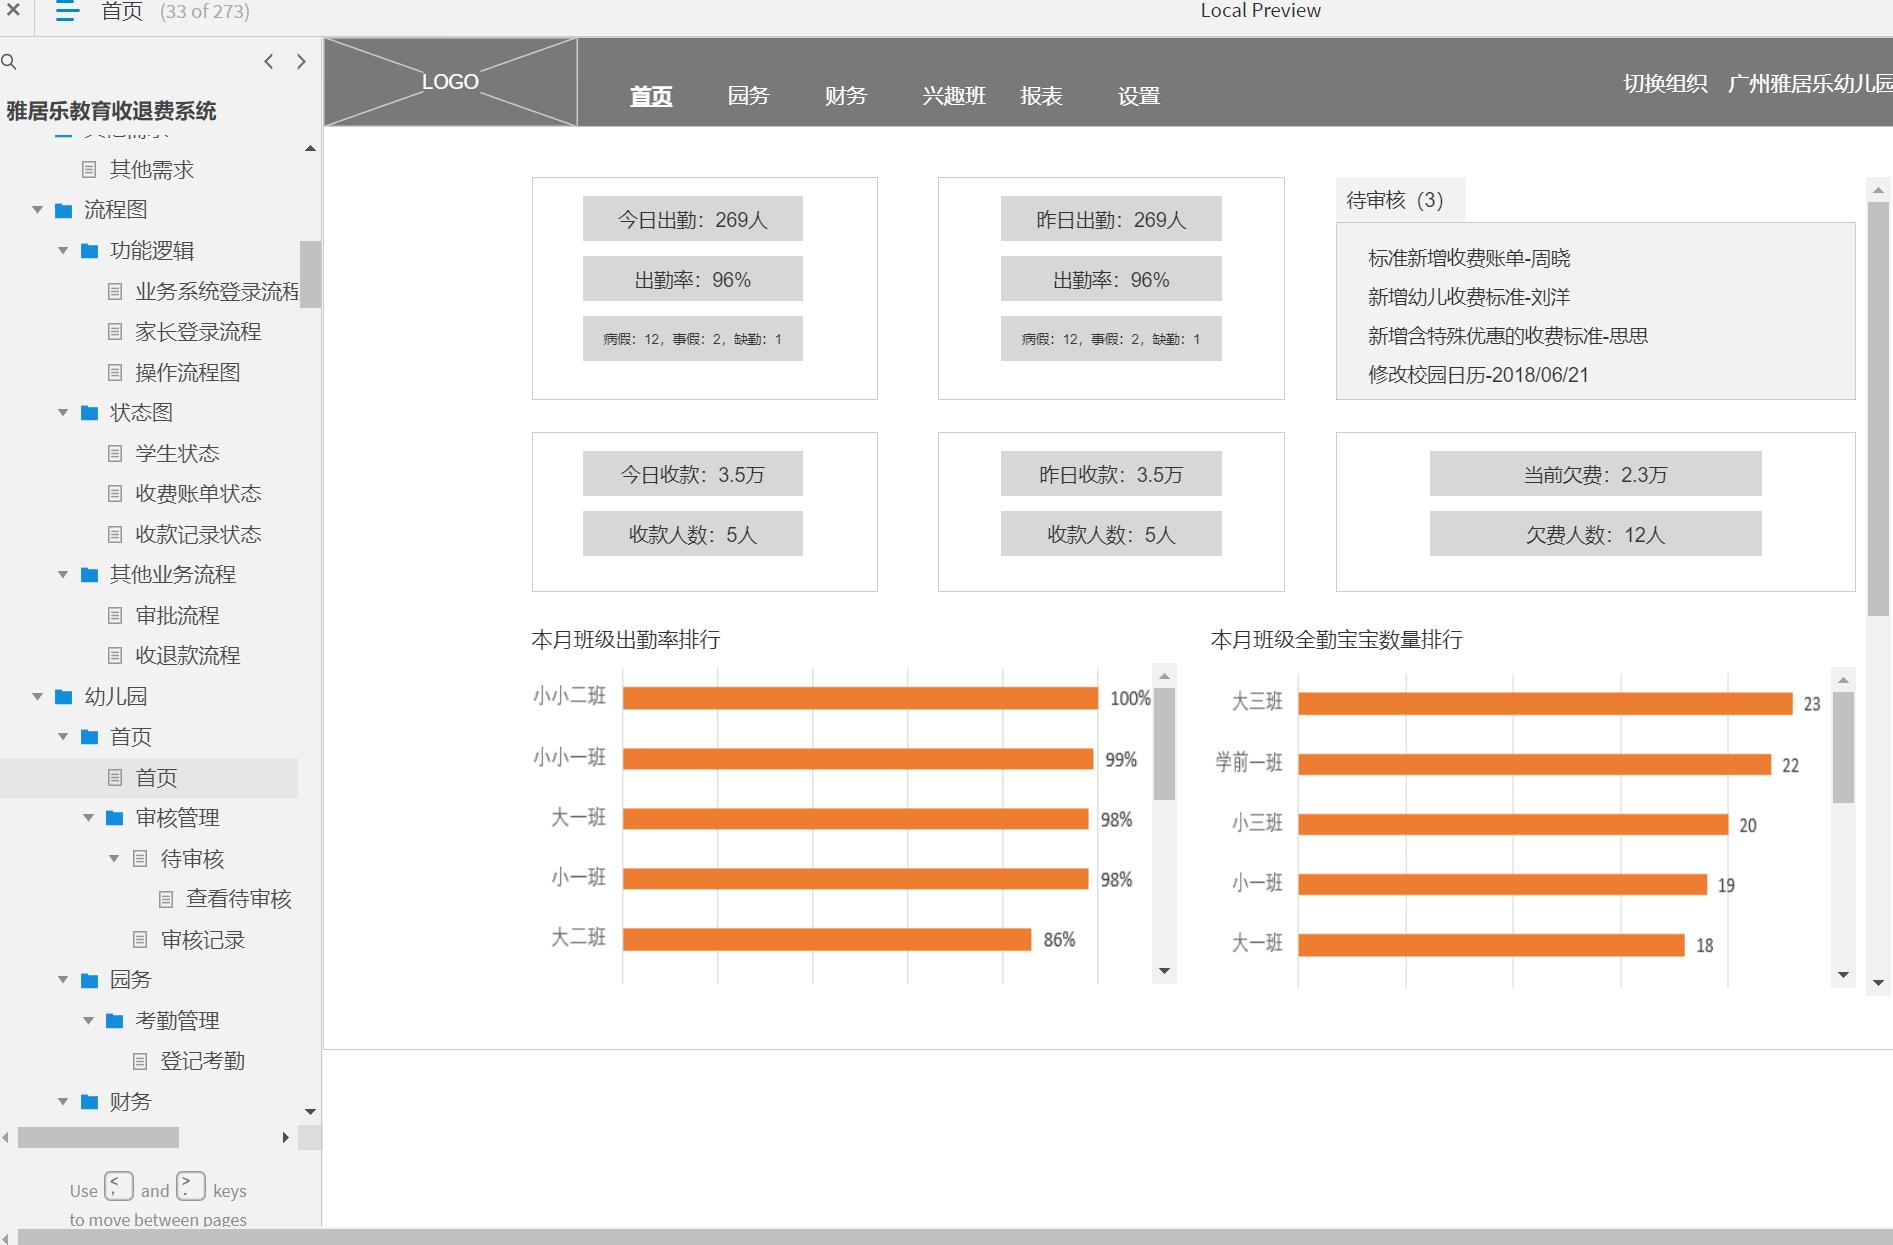Select the 报表 navigation tab
The height and width of the screenshot is (1245, 1893).
coord(1041,96)
